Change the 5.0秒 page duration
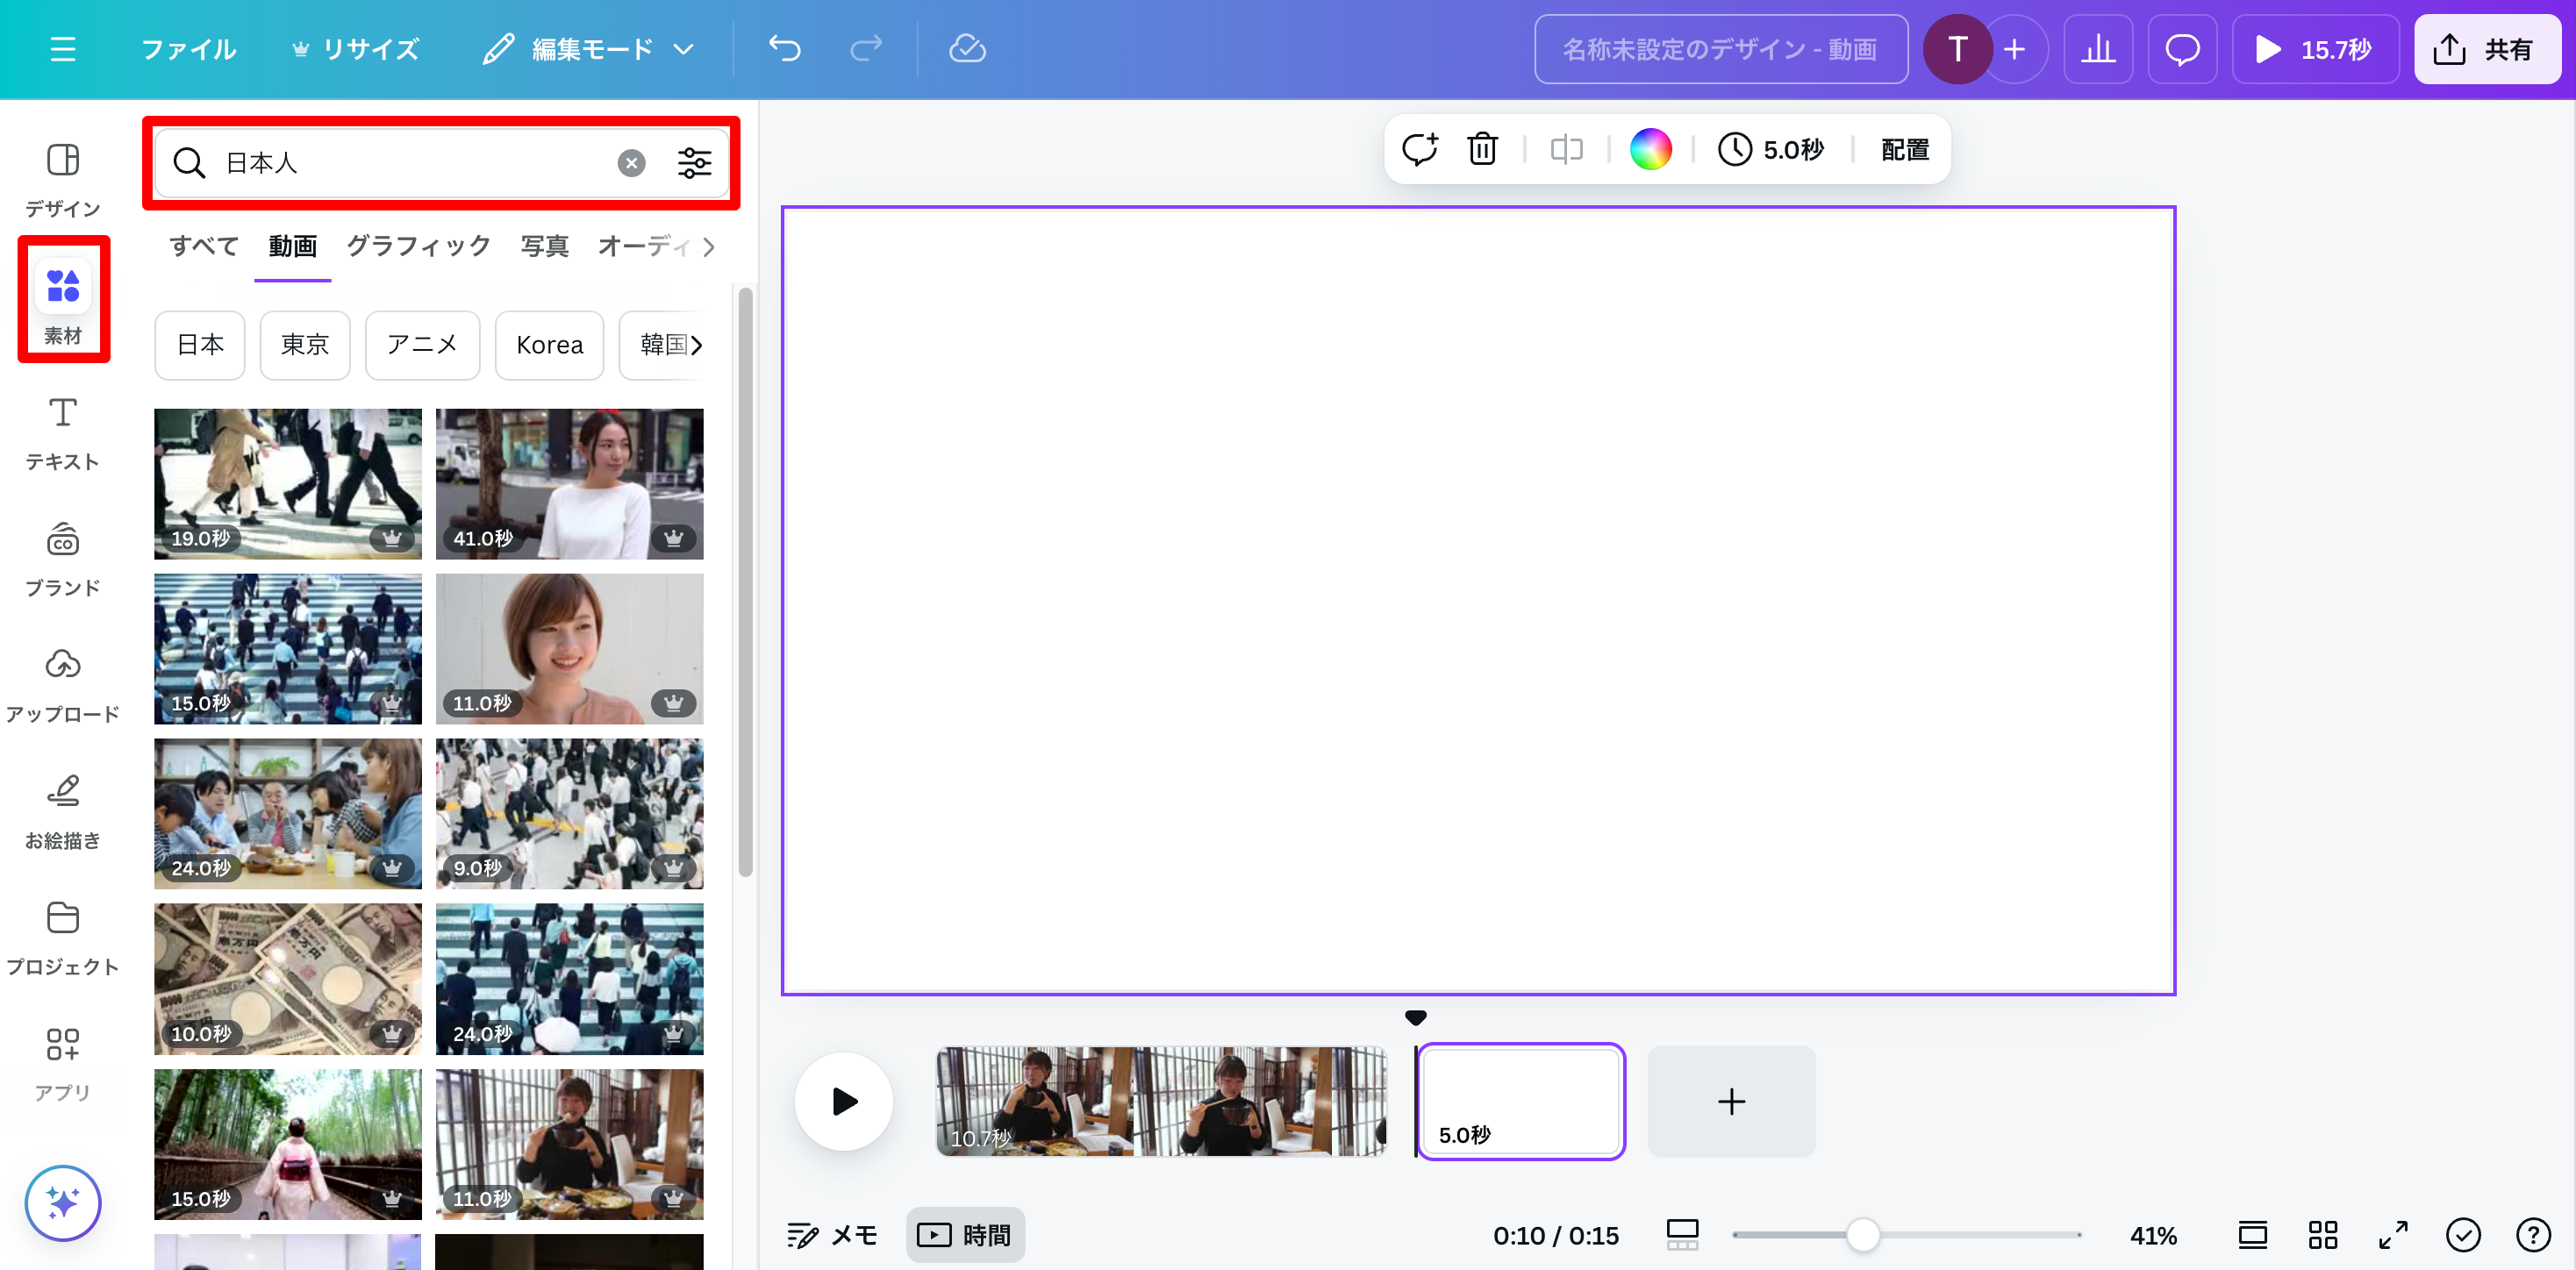 (x=1771, y=149)
